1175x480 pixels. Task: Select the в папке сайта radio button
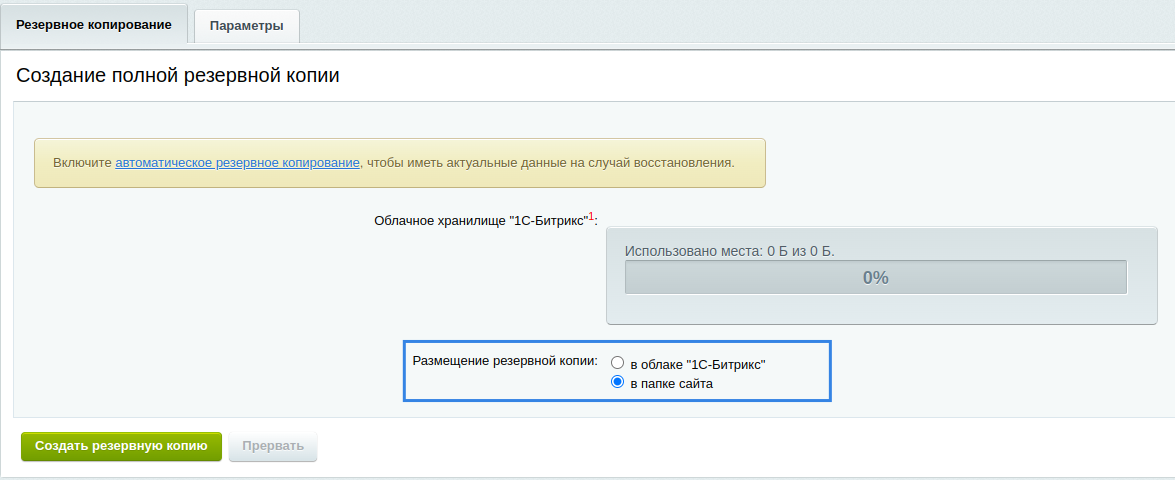618,382
